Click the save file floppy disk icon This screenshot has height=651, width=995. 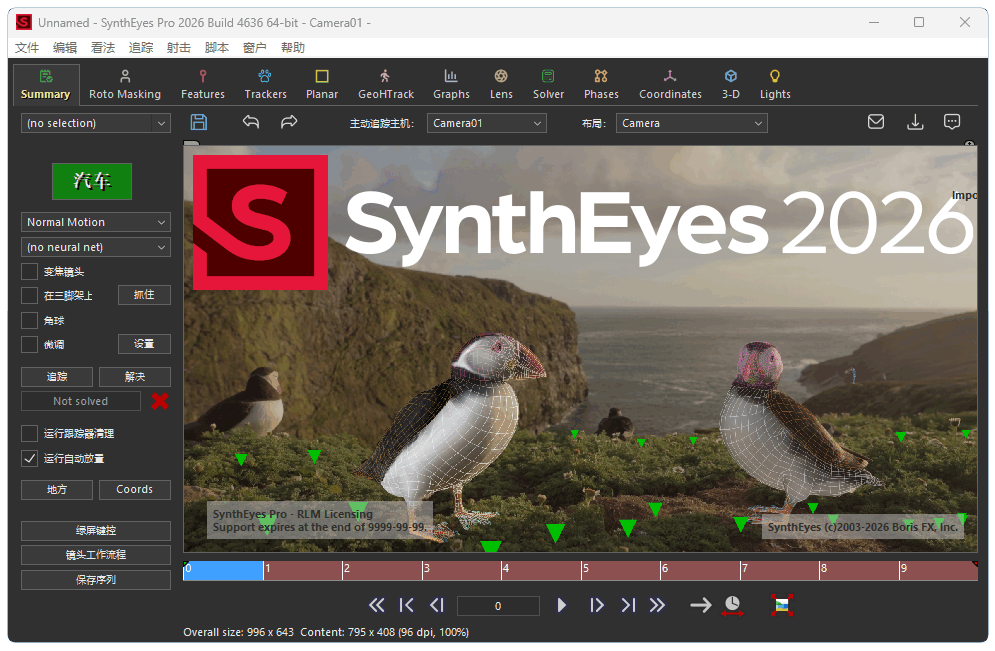199,122
